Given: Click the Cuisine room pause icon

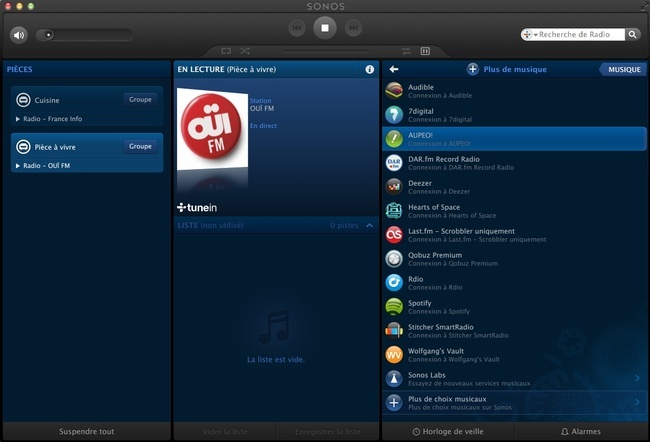Looking at the screenshot, I should (23, 100).
